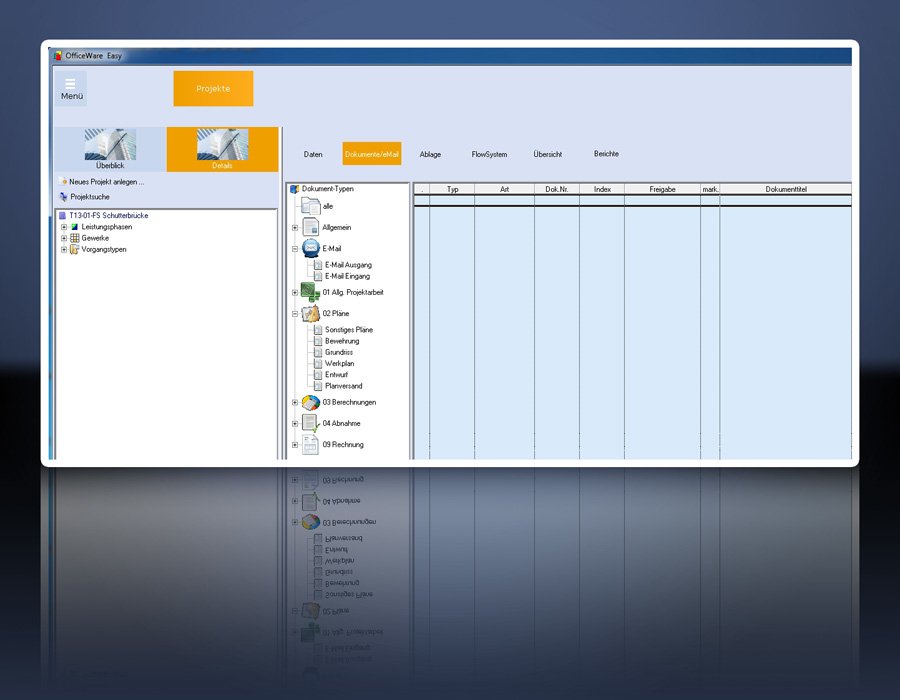Image resolution: width=900 pixels, height=700 pixels.
Task: Click the 04 Abnahme checklist icon
Action: (311, 423)
